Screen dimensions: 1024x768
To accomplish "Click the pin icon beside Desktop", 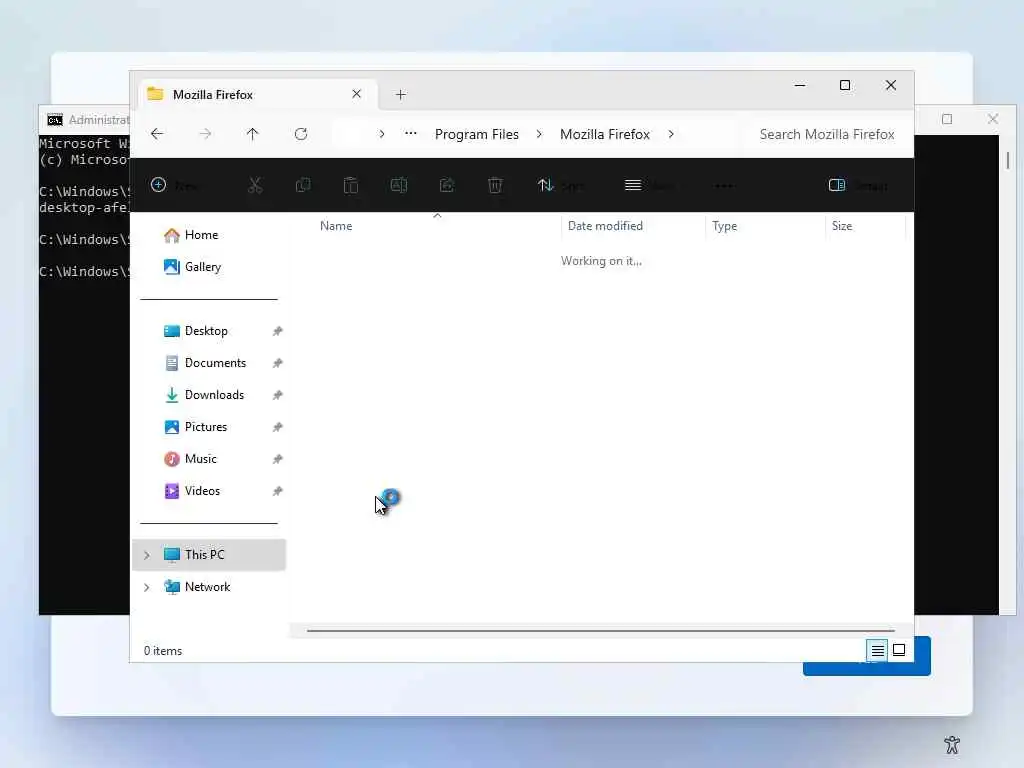I will click(x=278, y=331).
